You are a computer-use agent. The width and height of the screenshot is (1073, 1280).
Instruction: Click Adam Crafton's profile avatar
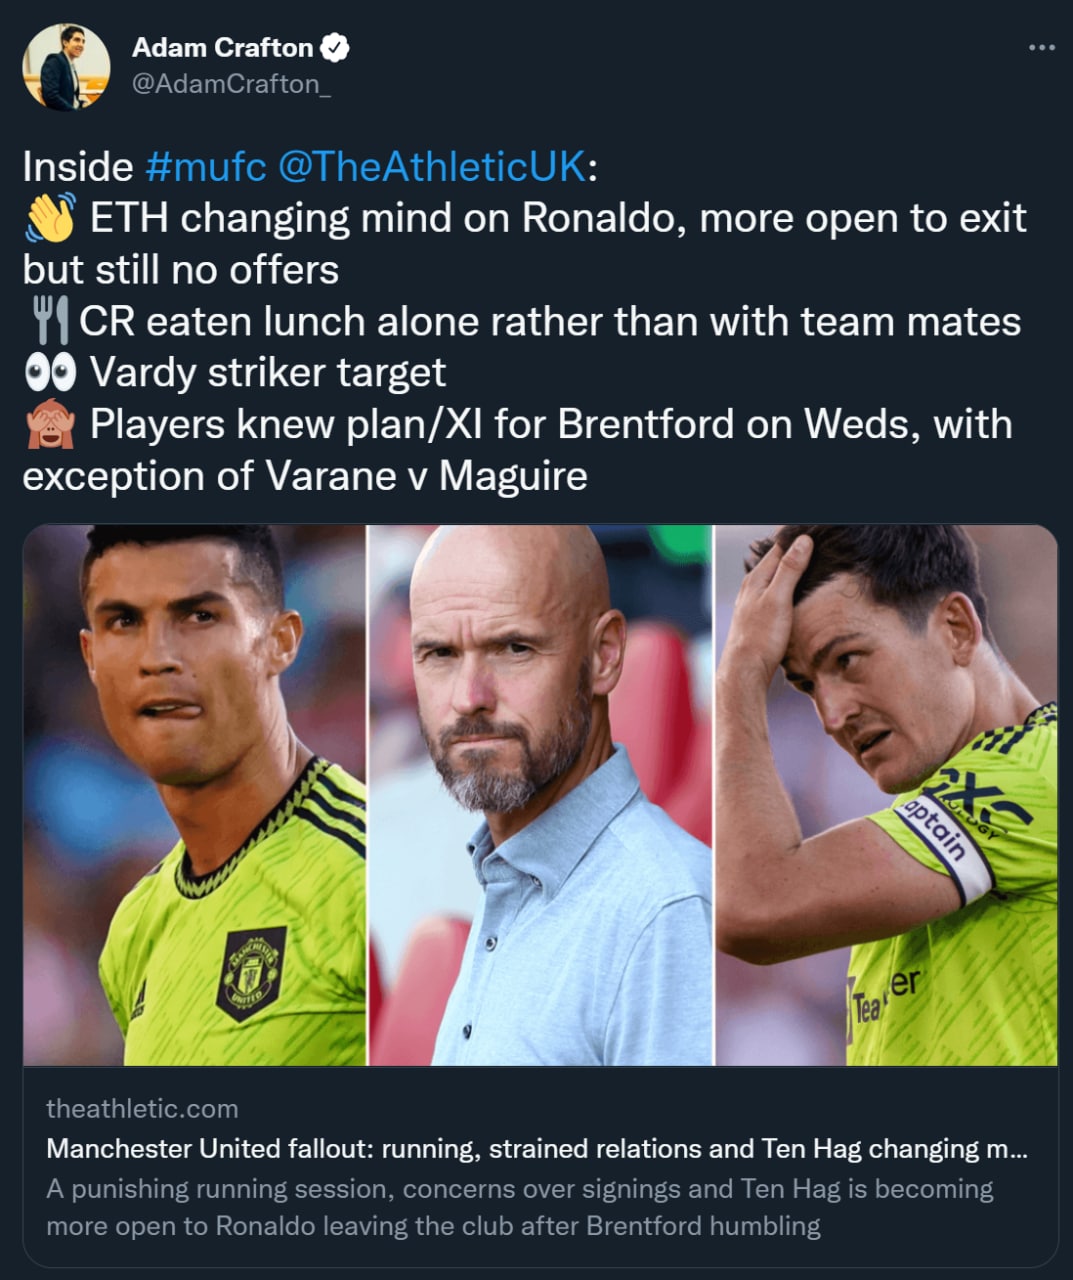[66, 66]
